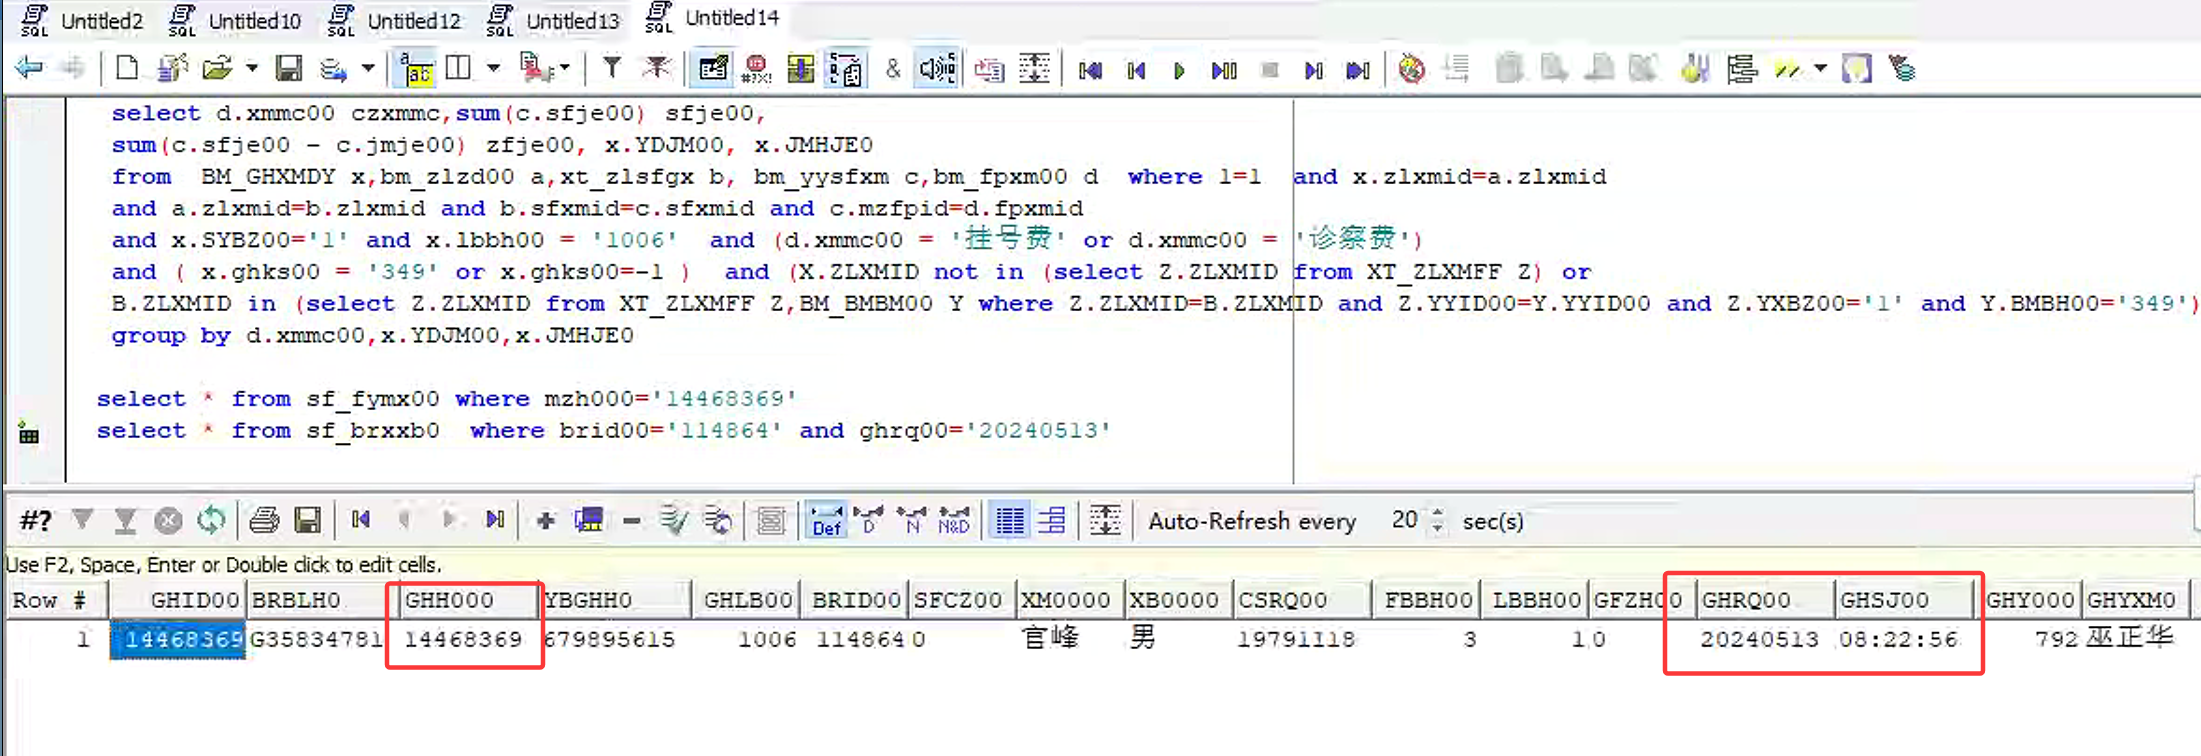This screenshot has height=756, width=2201.
Task: Jump to first statement with rewind-to-start button
Action: (x=1090, y=70)
